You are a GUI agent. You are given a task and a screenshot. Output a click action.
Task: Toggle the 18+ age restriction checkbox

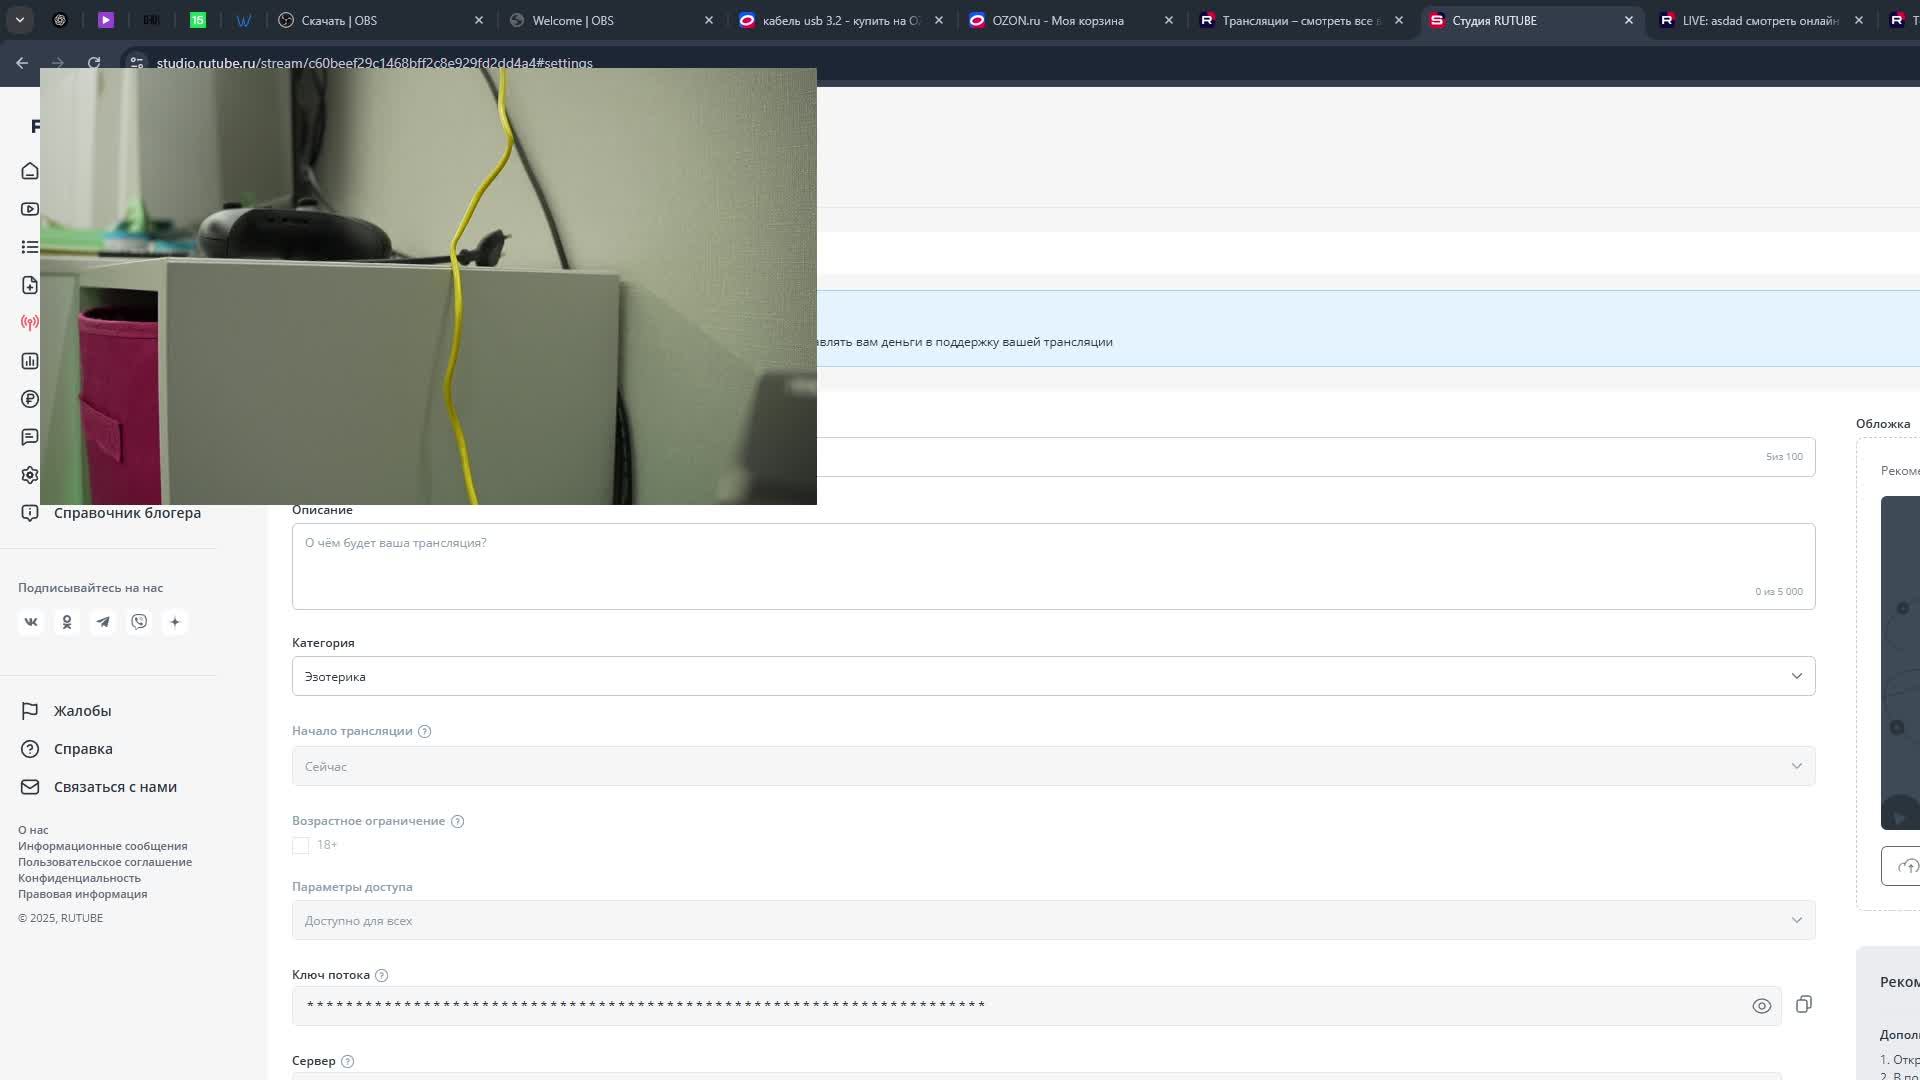(x=301, y=846)
